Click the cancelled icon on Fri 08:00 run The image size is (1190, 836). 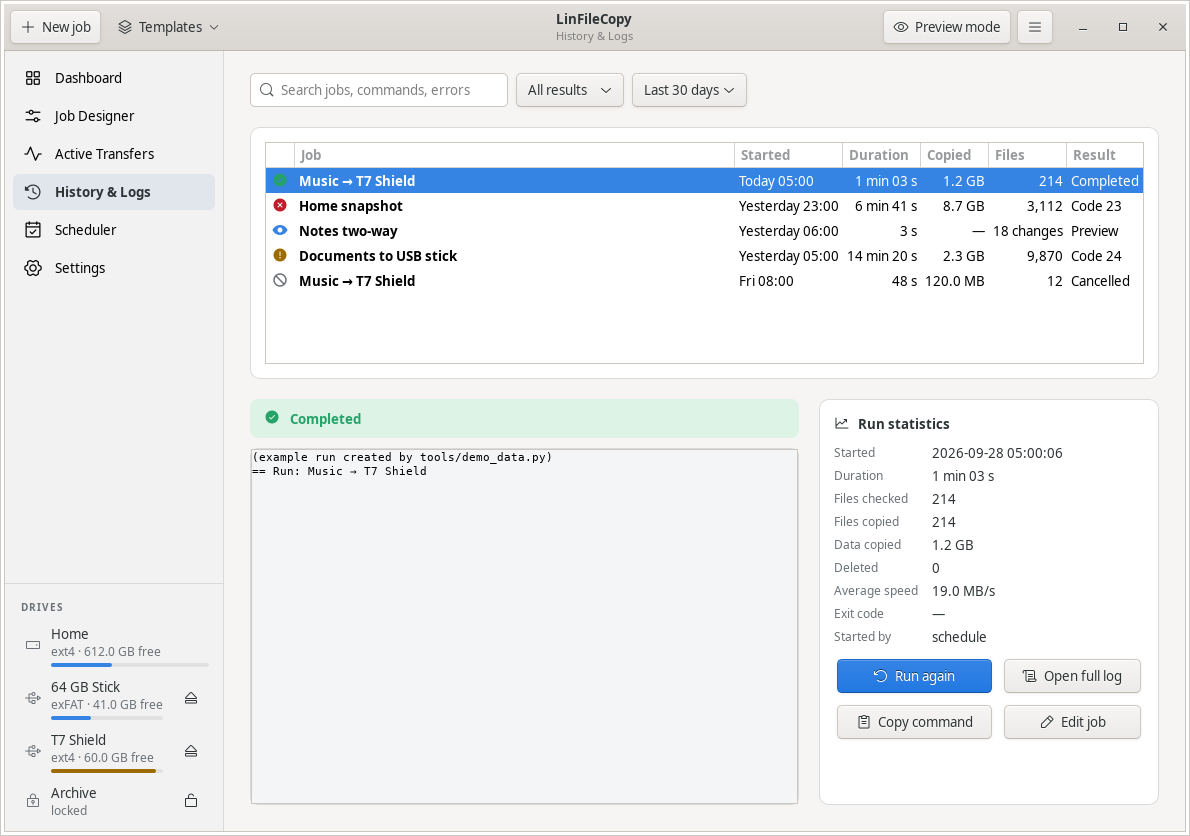pos(280,281)
